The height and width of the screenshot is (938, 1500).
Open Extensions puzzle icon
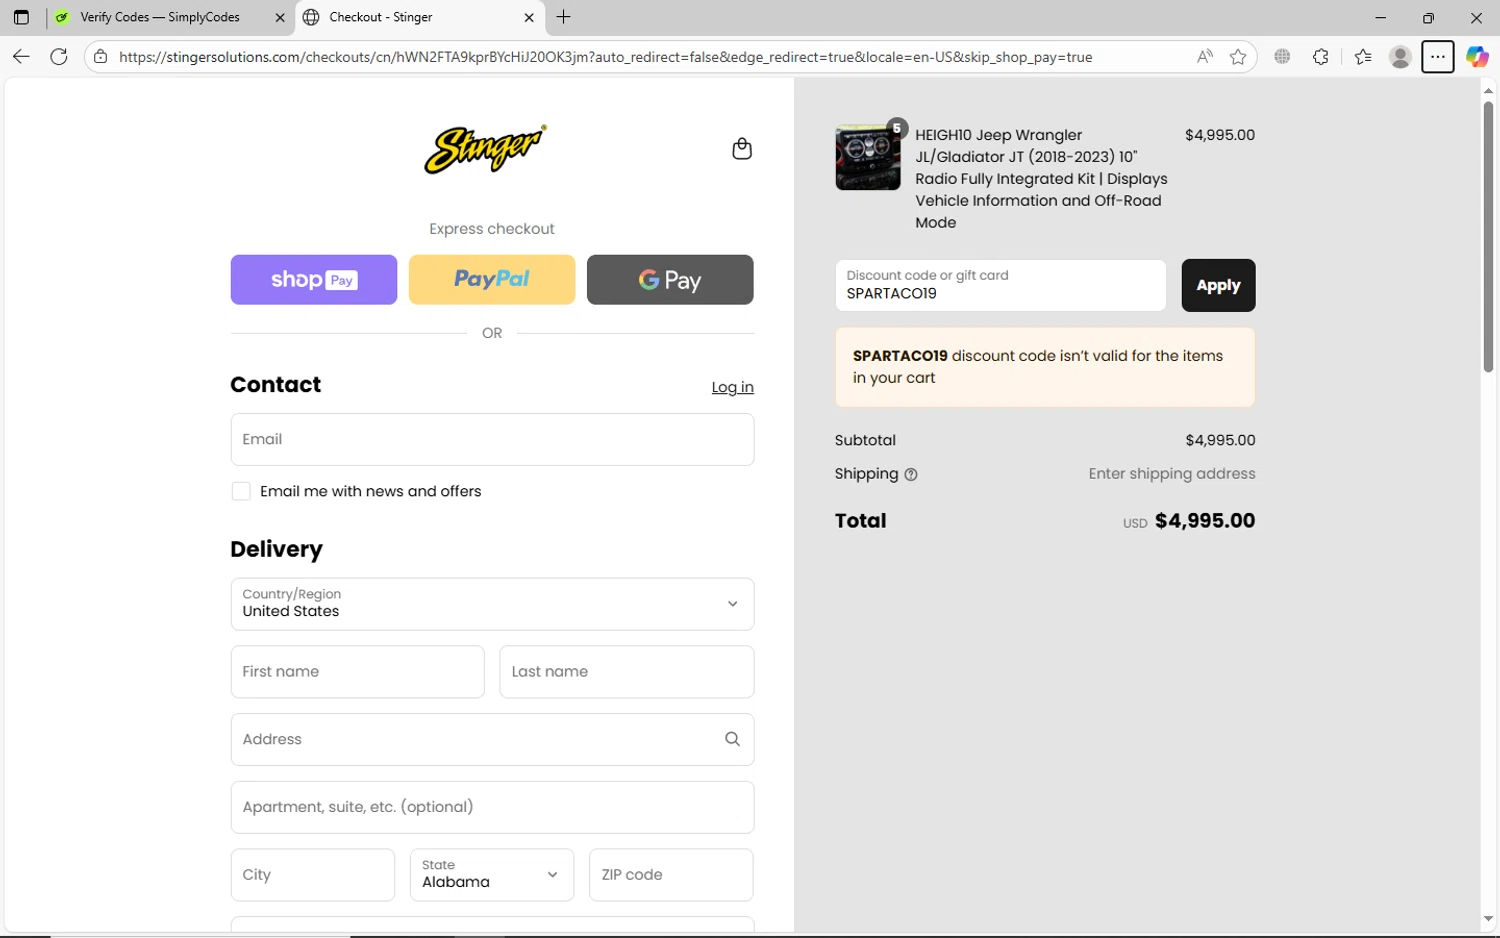[1321, 57]
